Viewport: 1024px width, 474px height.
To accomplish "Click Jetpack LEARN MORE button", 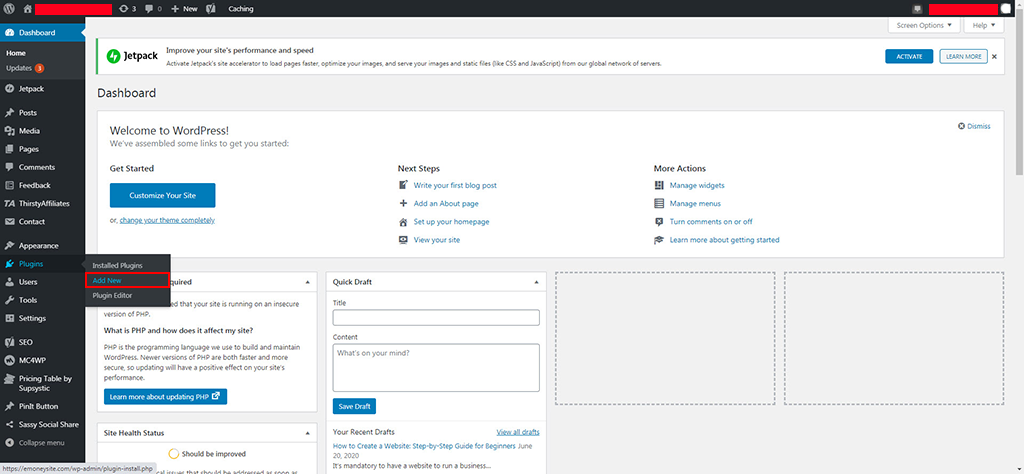I will [963, 57].
